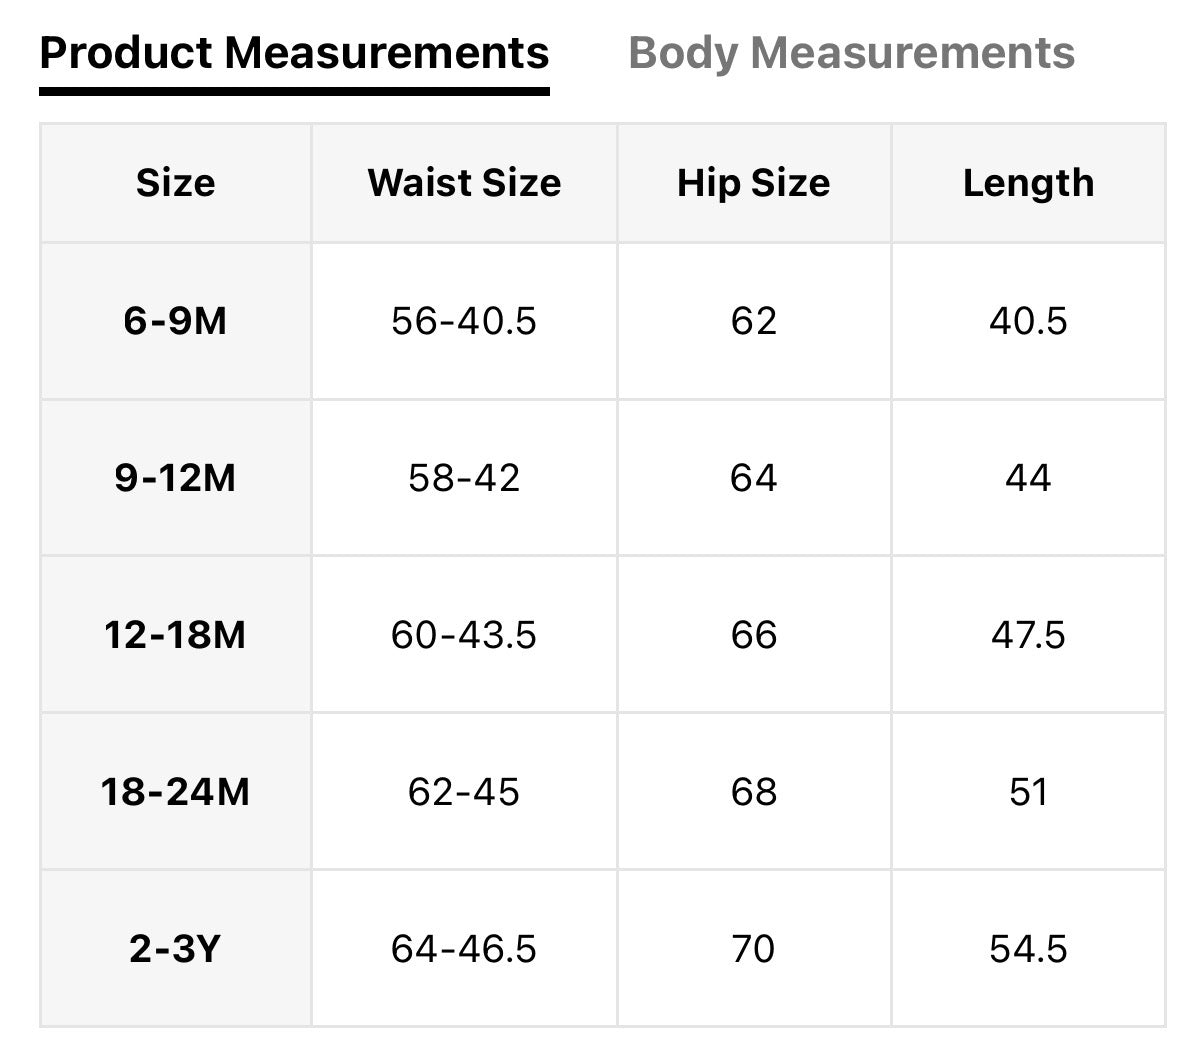1177x1050 pixels.
Task: Select the 9-12M size row label
Action: coord(175,478)
